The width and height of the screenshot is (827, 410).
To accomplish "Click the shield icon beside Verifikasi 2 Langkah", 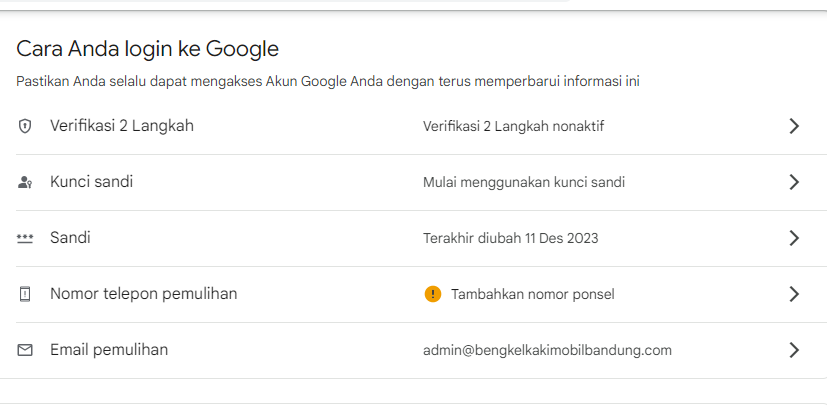I will (26, 127).
